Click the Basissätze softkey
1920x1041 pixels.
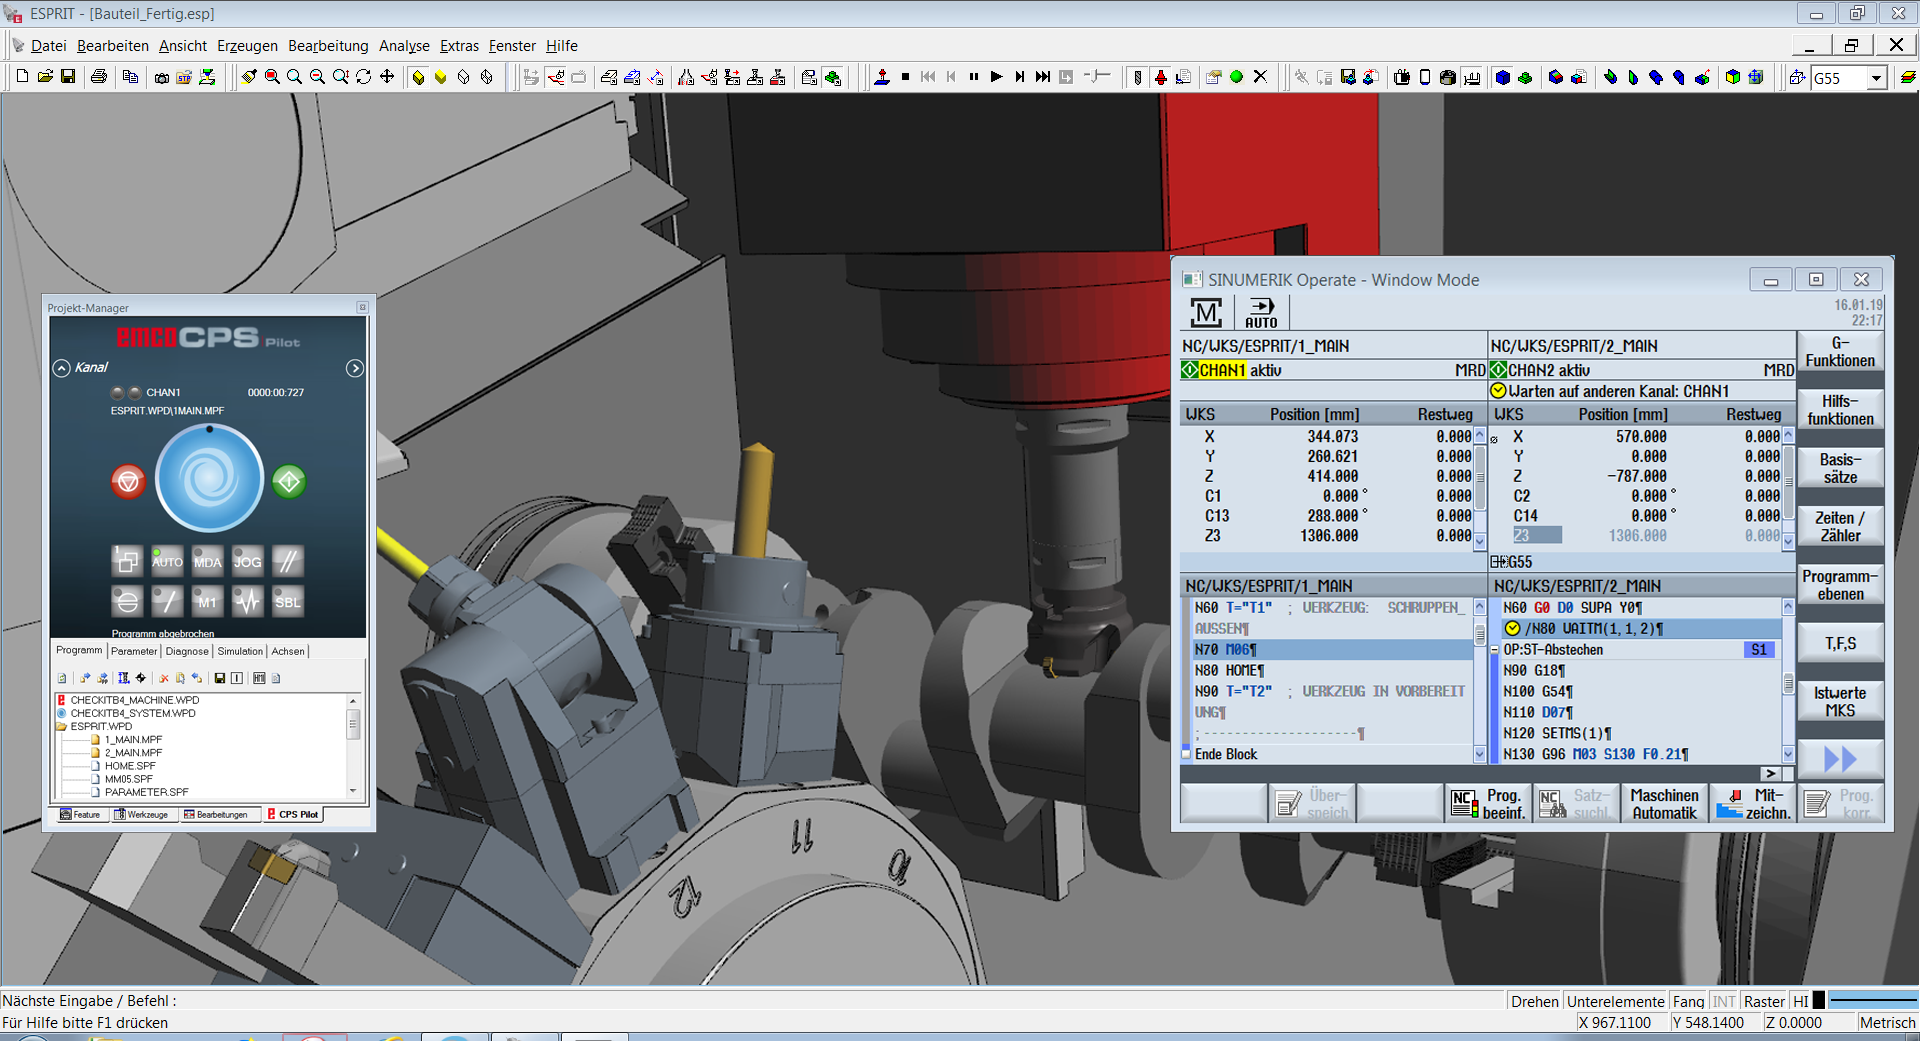point(1840,468)
